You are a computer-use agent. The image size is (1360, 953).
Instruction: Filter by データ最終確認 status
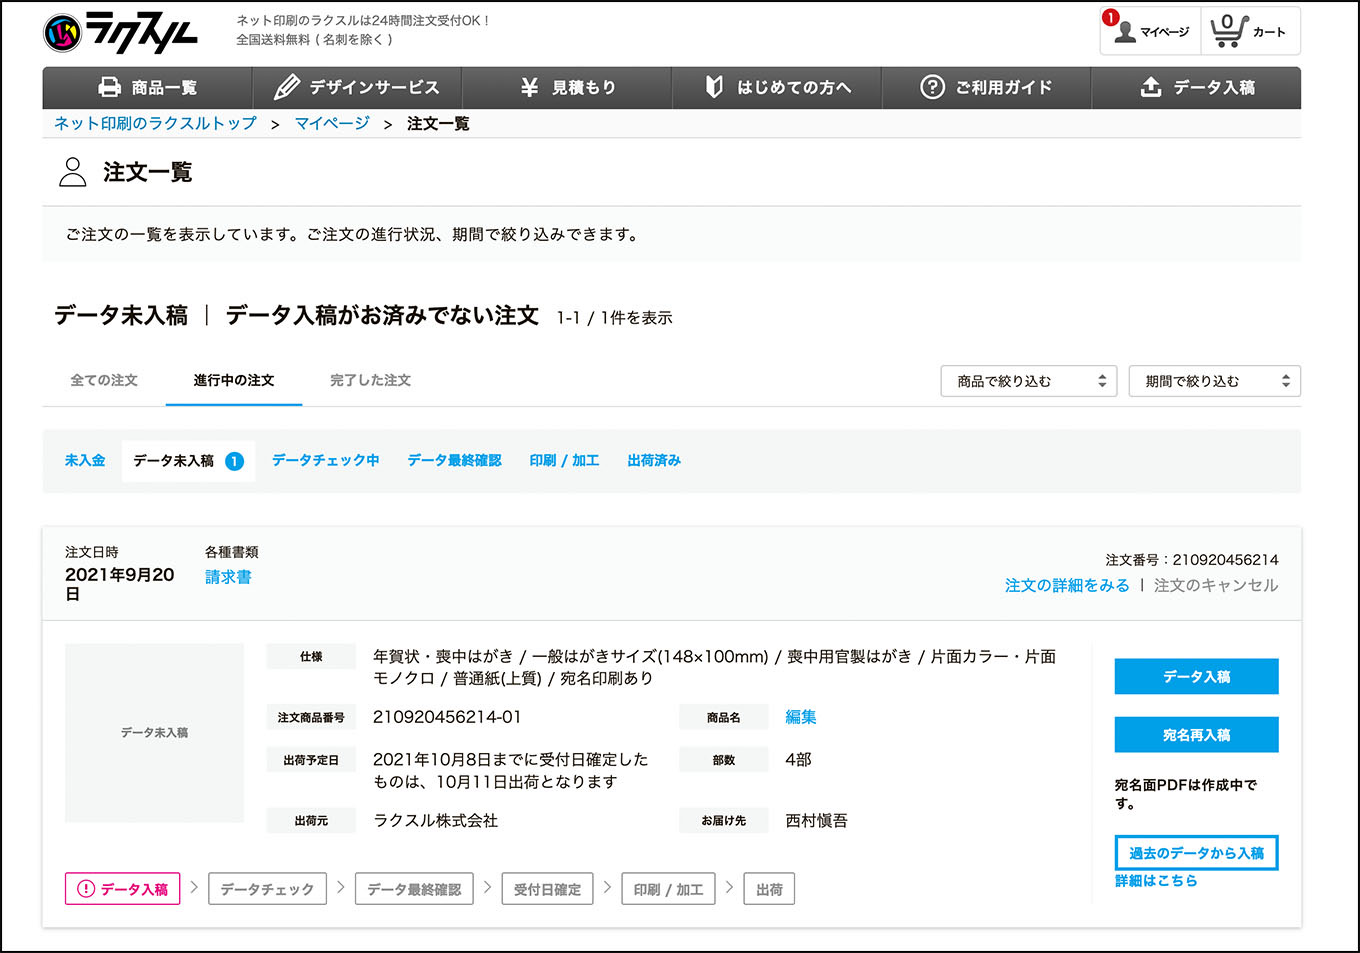pos(454,460)
